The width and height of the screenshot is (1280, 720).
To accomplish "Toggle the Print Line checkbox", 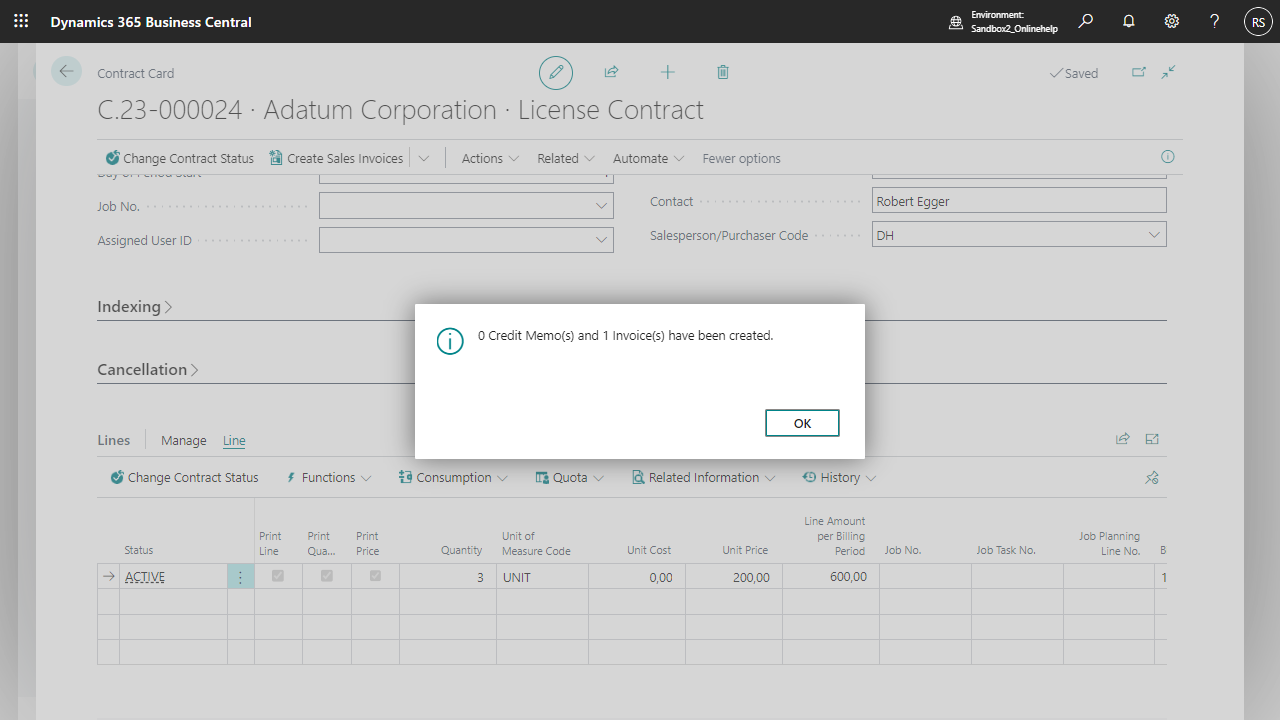I will point(278,576).
